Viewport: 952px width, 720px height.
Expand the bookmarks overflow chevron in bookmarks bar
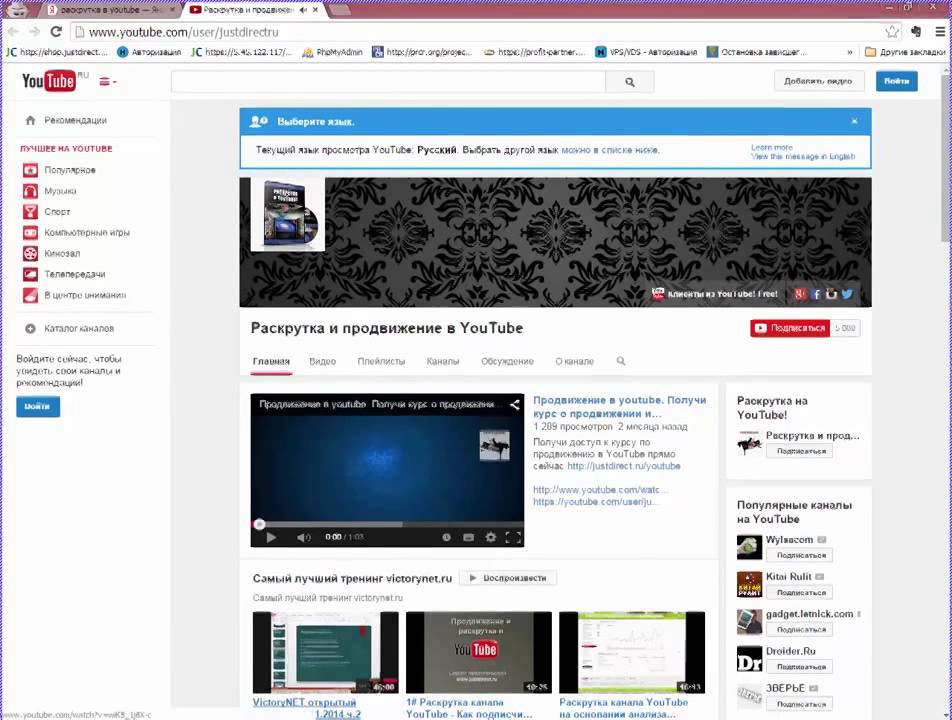850,52
